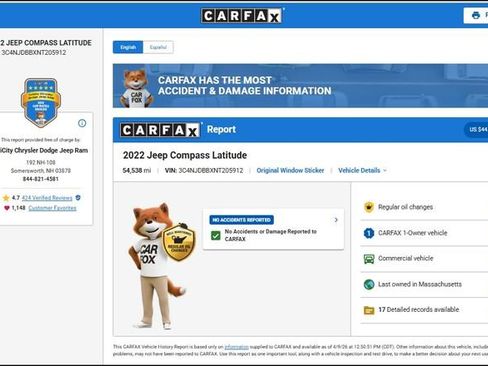Click Last owned in Massachusetts text
The height and width of the screenshot is (366, 488).
[x=420, y=284]
